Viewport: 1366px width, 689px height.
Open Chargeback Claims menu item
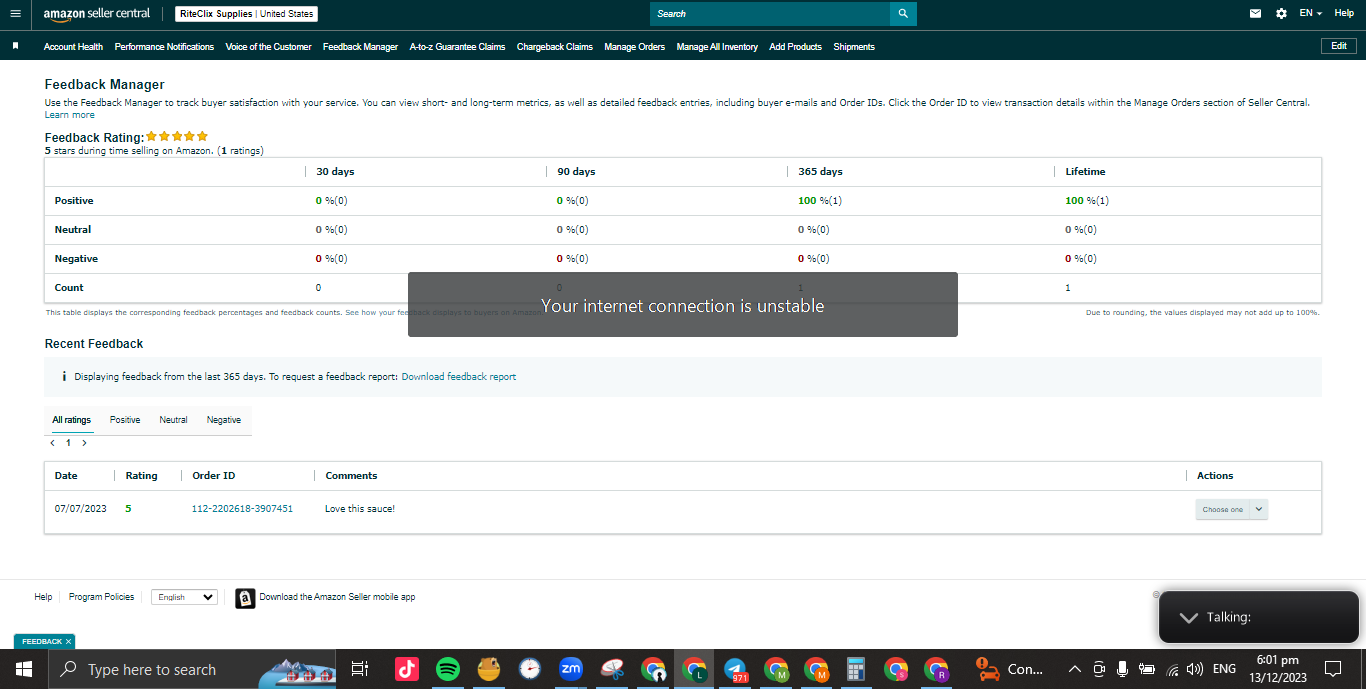tap(555, 47)
